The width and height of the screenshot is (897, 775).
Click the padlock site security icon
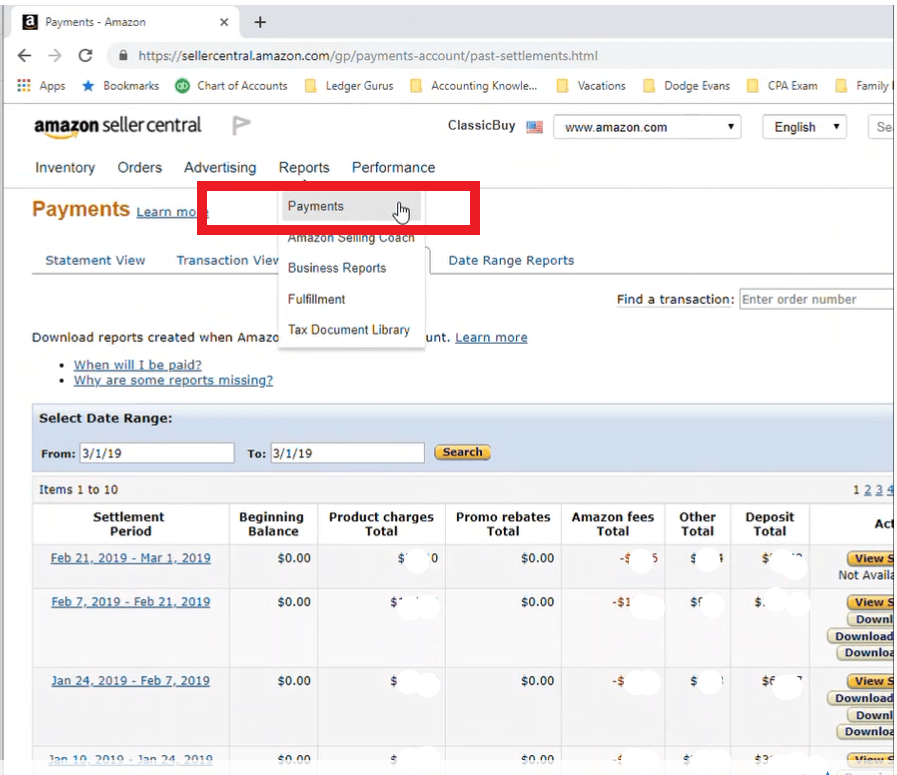pos(123,55)
